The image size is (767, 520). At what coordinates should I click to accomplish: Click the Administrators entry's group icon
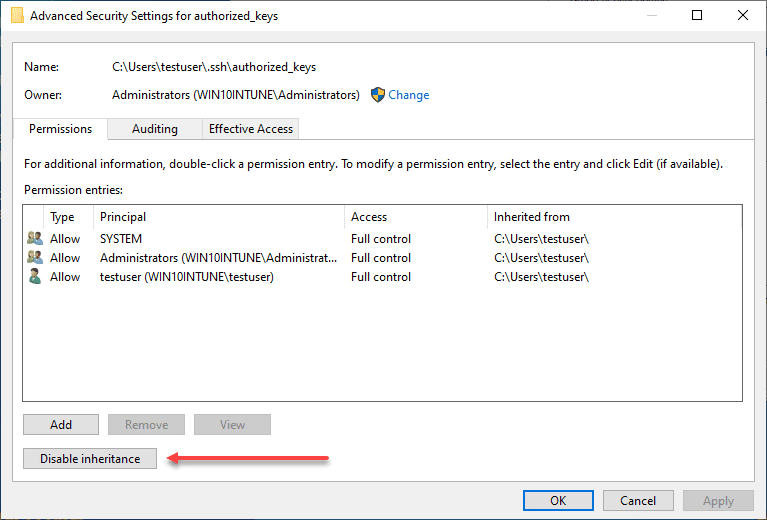[35, 258]
